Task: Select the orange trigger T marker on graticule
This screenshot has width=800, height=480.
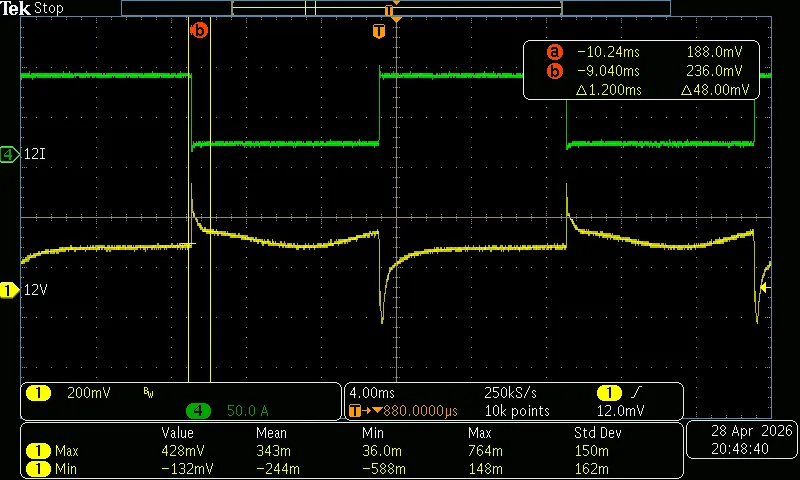Action: 379,32
